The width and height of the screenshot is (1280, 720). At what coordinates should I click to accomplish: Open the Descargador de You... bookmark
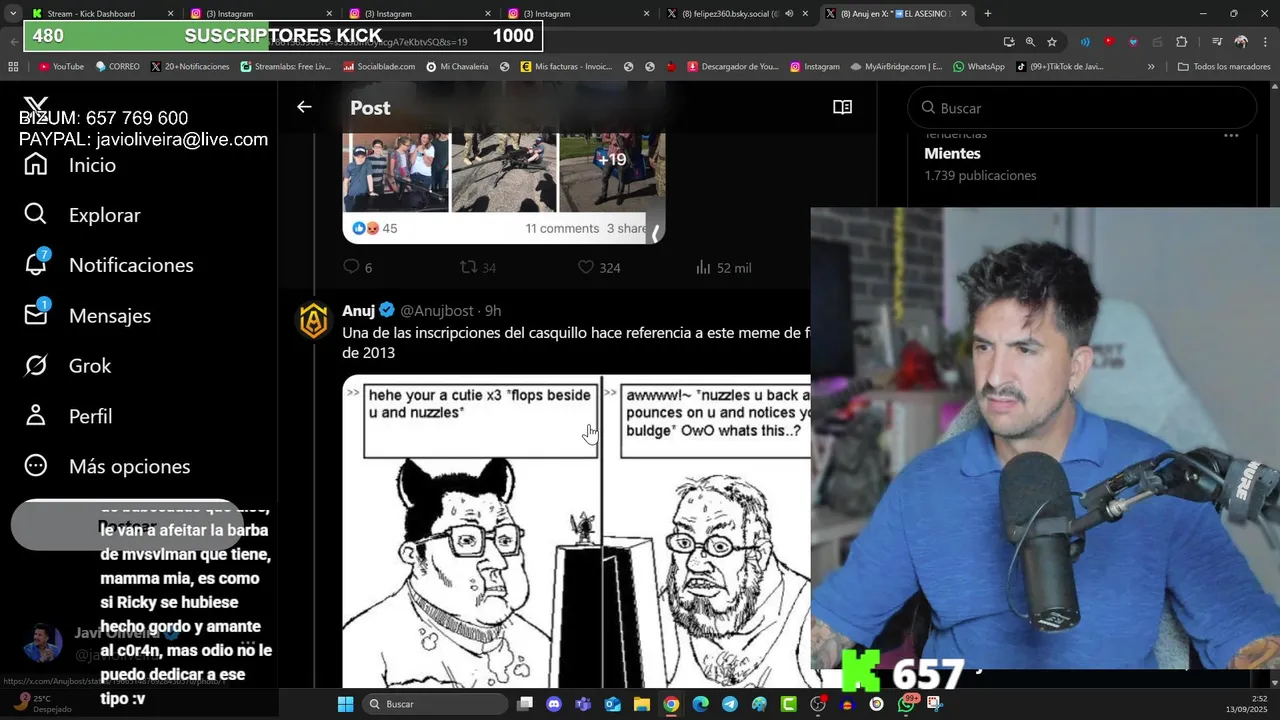pyautogui.click(x=733, y=66)
